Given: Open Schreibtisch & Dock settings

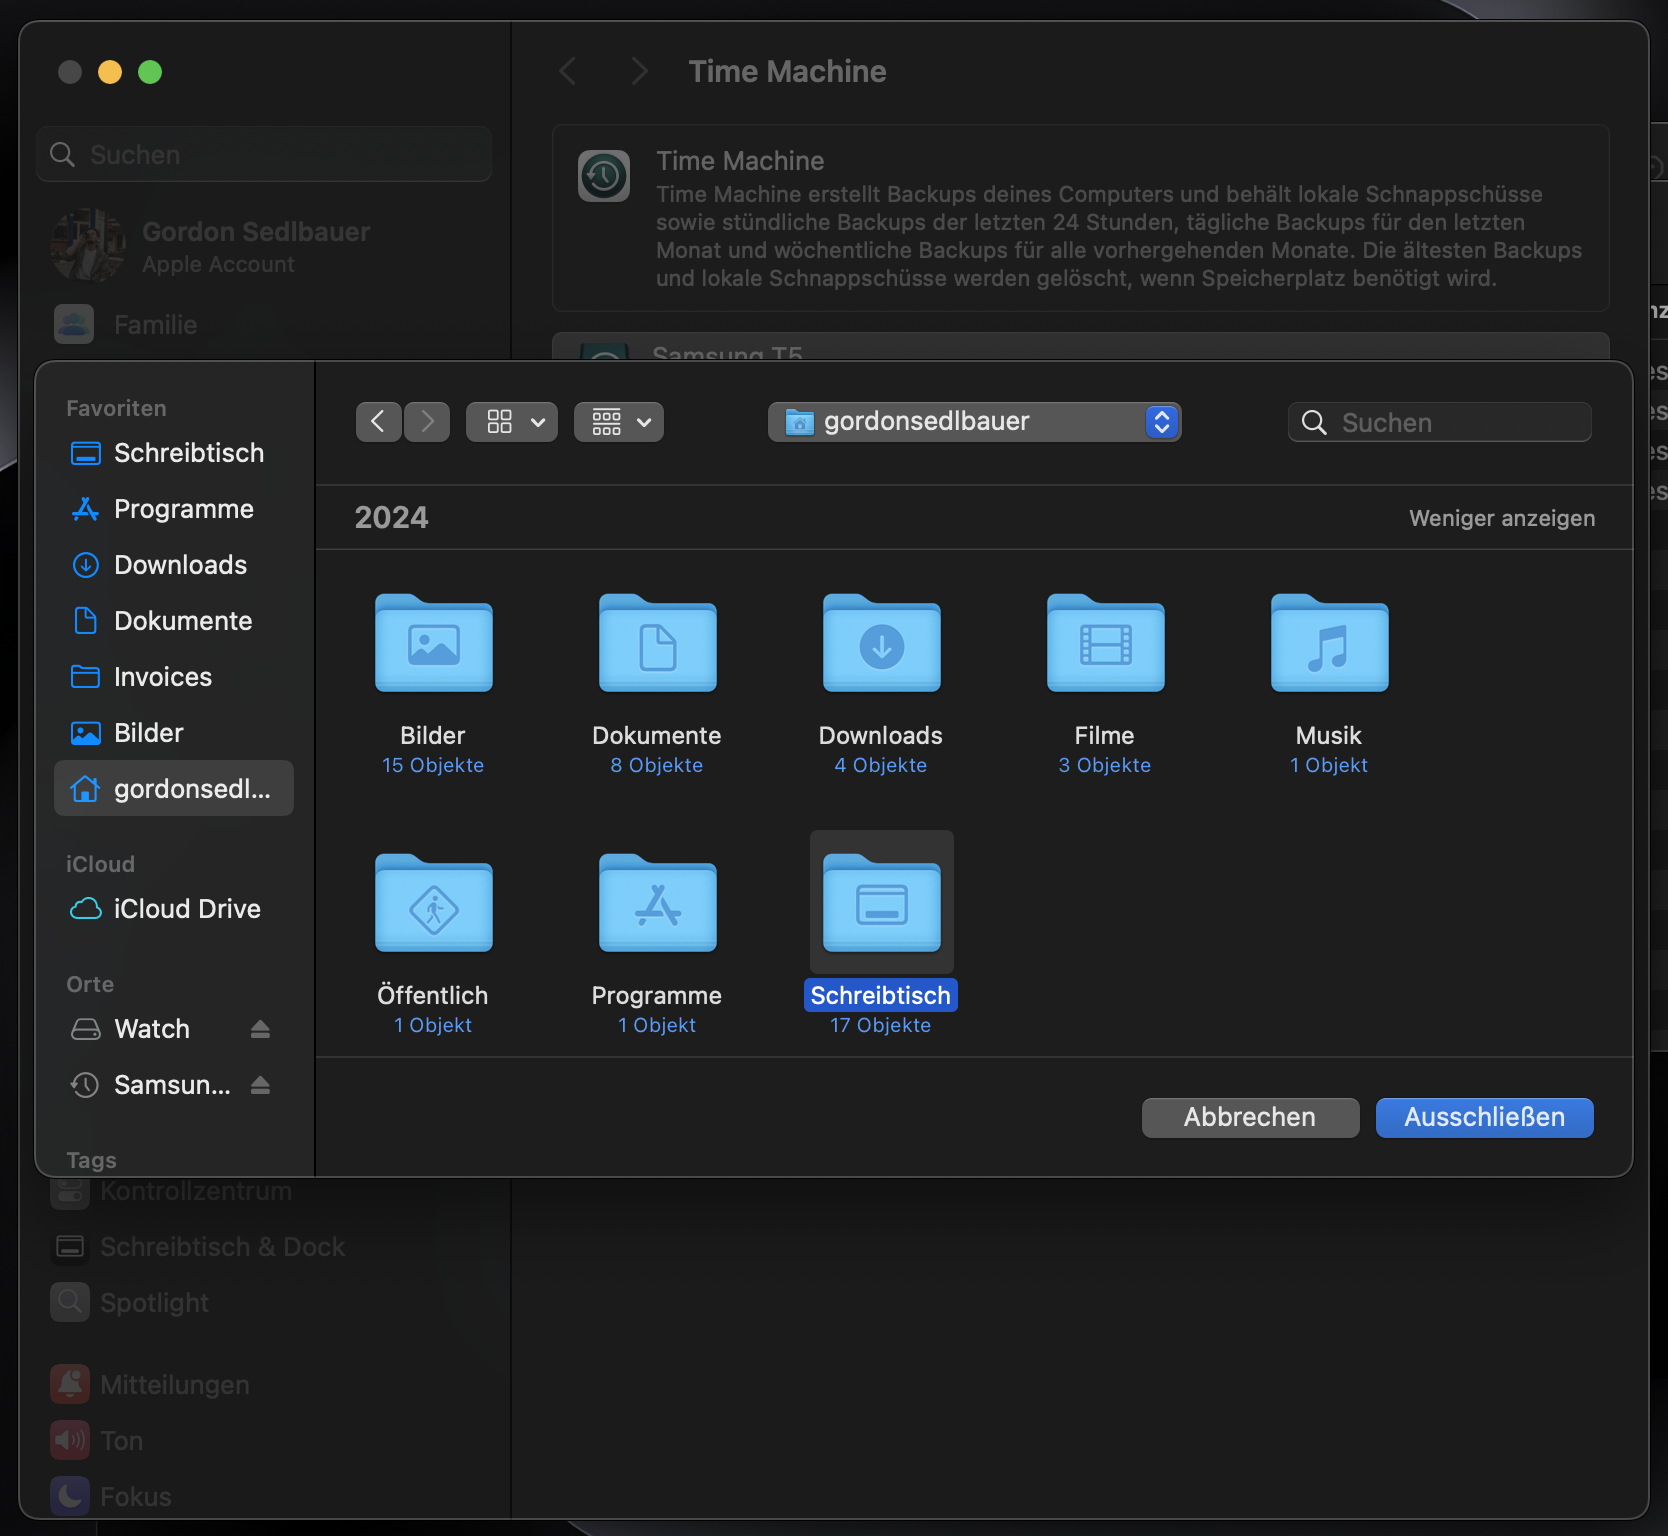Looking at the screenshot, I should tap(200, 1247).
